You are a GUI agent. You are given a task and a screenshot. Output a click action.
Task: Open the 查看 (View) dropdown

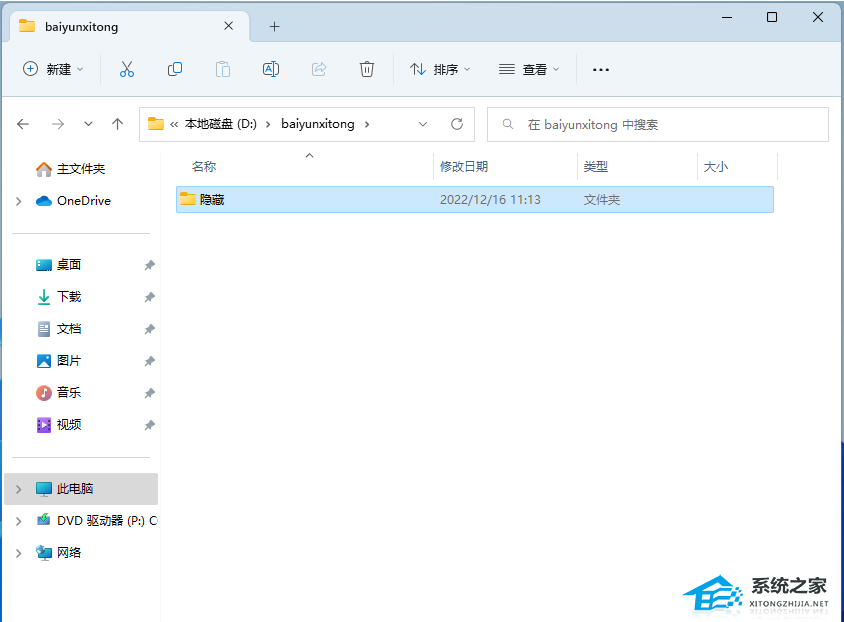tap(529, 69)
